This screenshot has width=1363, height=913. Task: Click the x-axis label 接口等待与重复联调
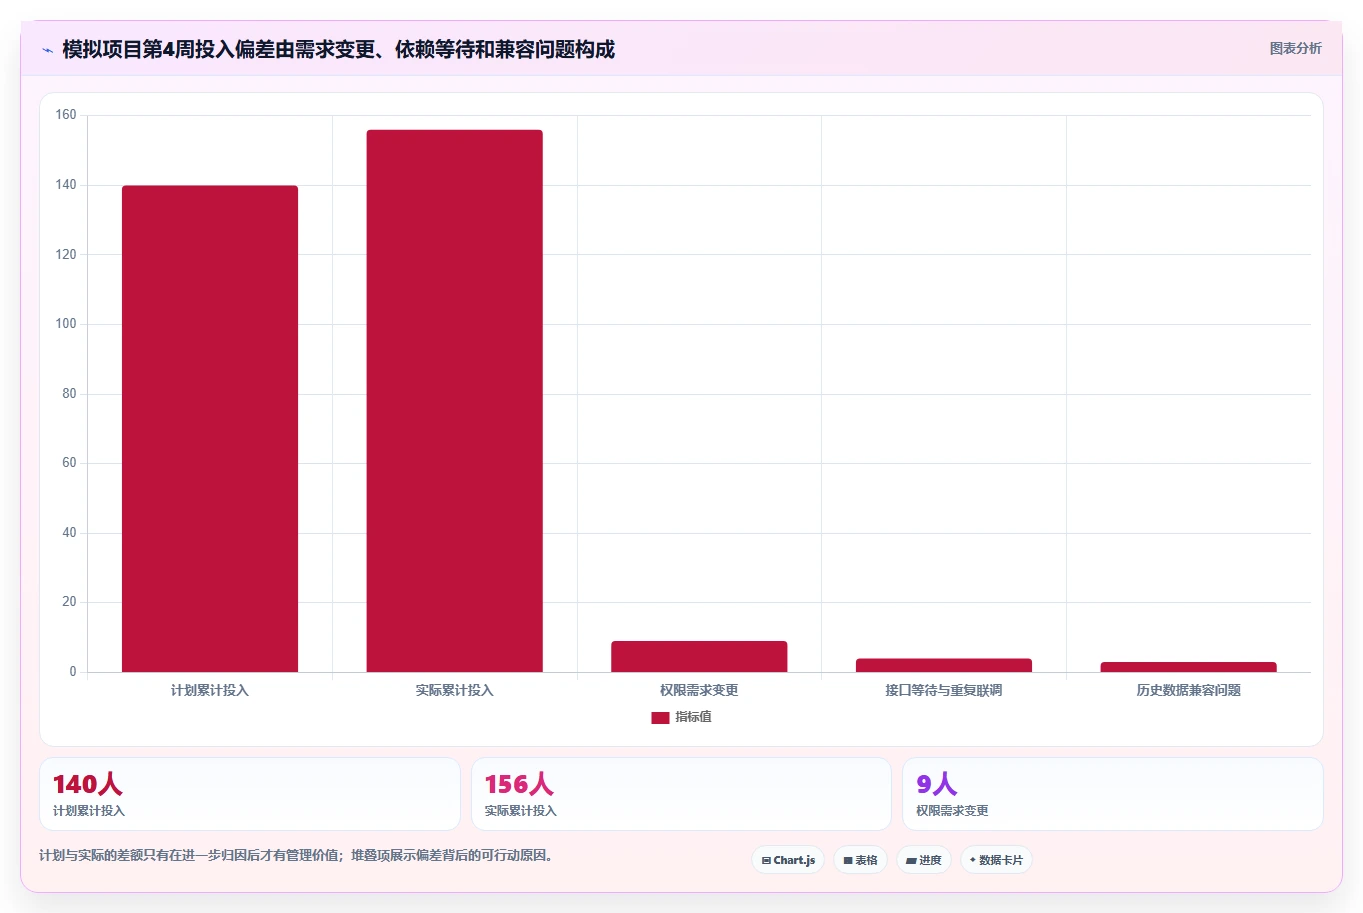(944, 690)
